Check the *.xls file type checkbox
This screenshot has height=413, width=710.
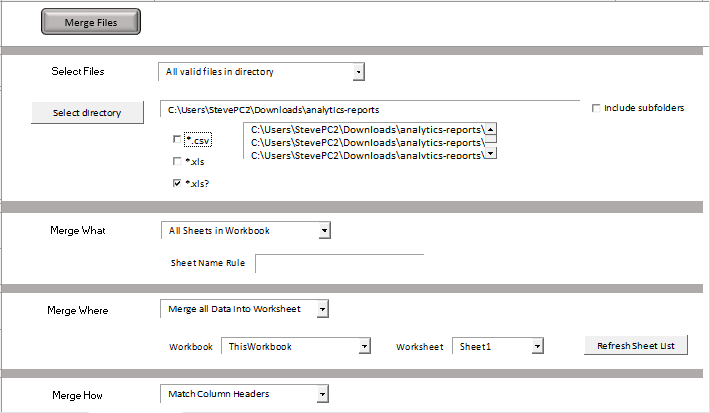(x=177, y=161)
